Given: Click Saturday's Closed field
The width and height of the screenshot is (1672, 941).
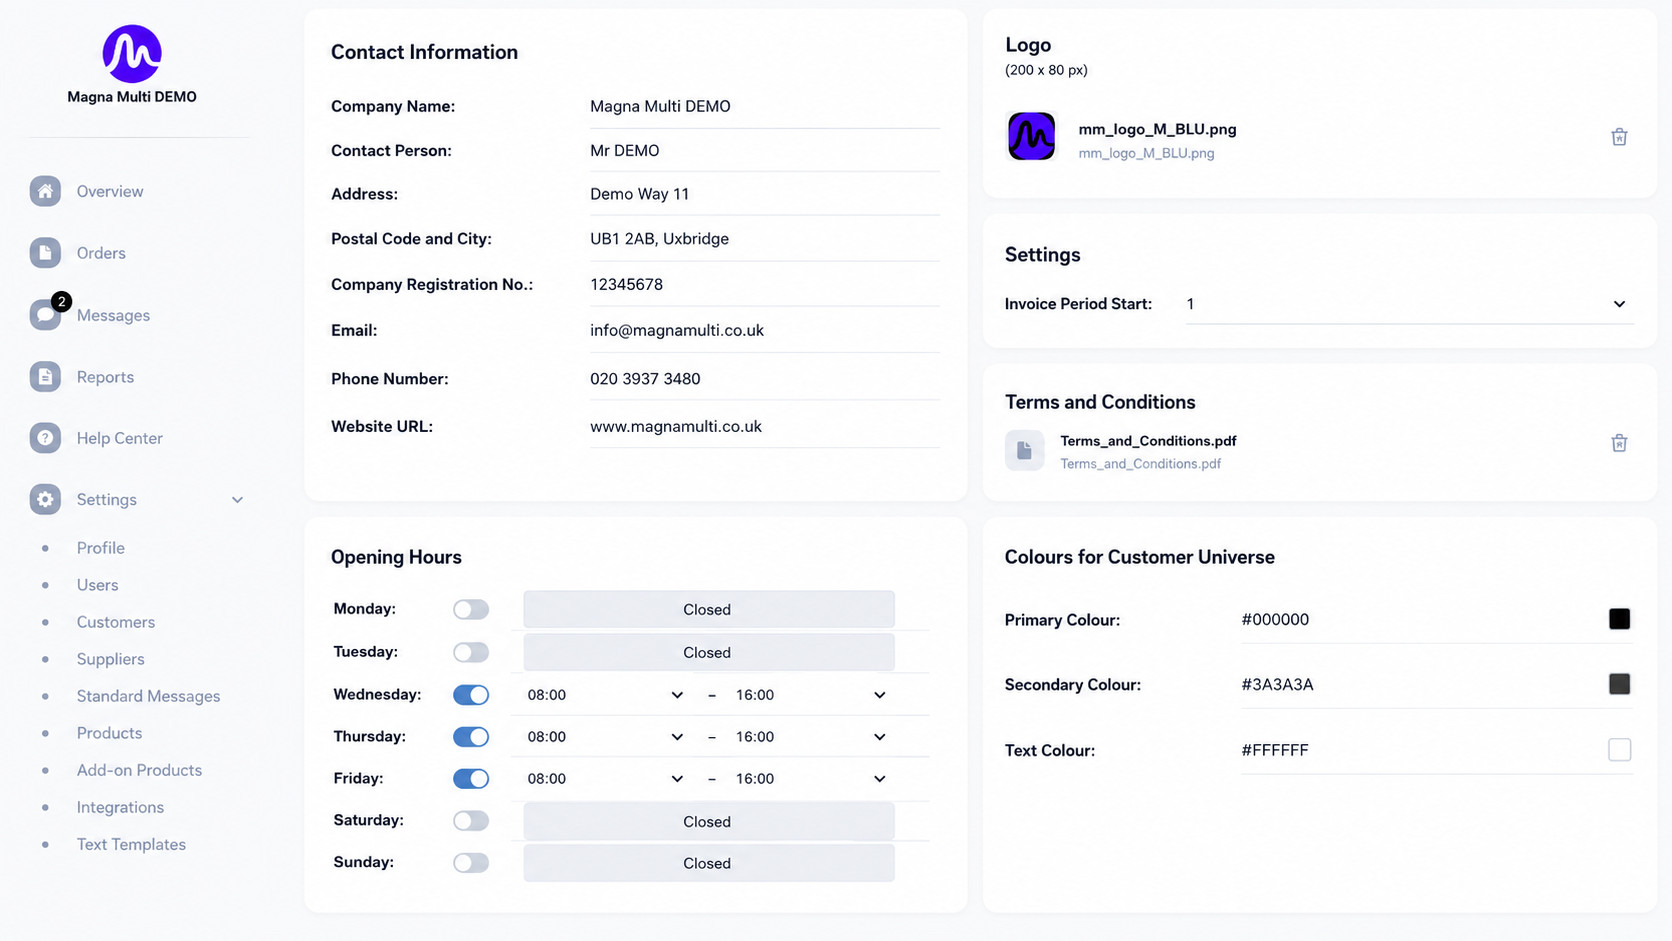Looking at the screenshot, I should click(x=708, y=821).
